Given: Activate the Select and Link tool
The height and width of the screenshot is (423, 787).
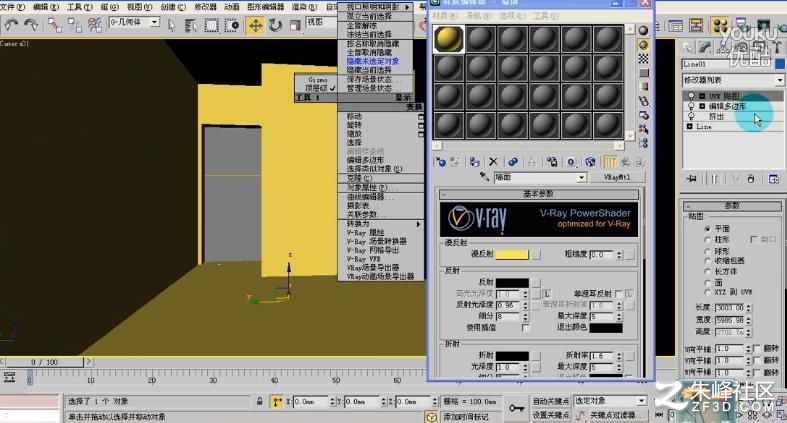Looking at the screenshot, I should 54,25.
